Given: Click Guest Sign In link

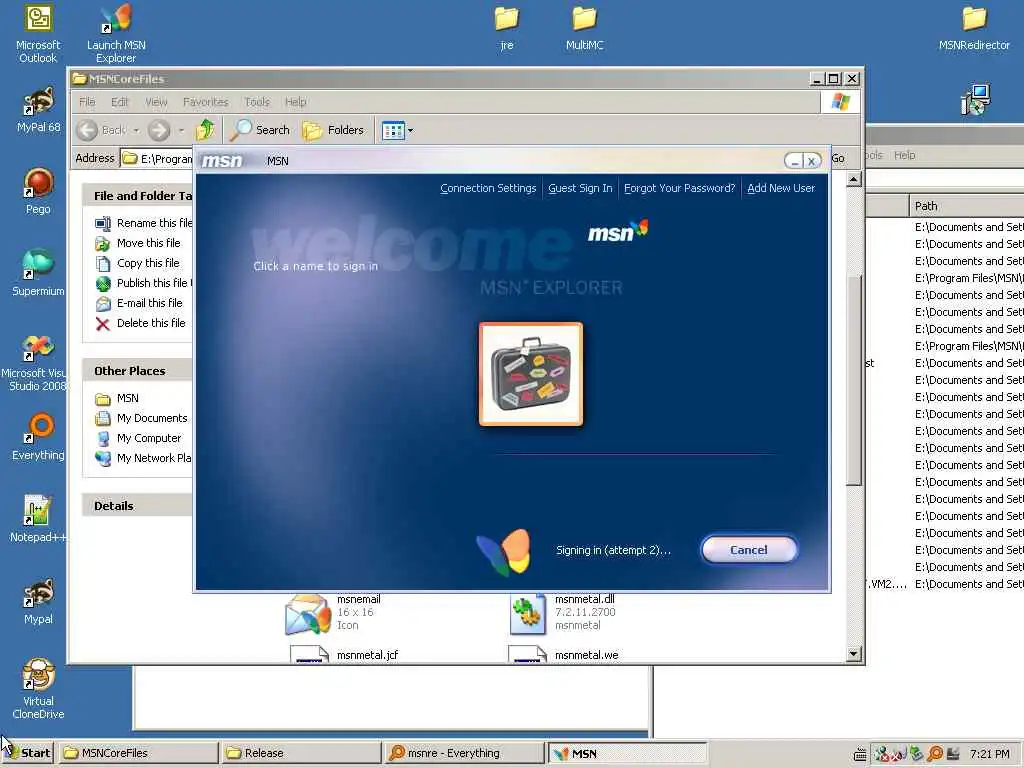Looking at the screenshot, I should coord(580,188).
